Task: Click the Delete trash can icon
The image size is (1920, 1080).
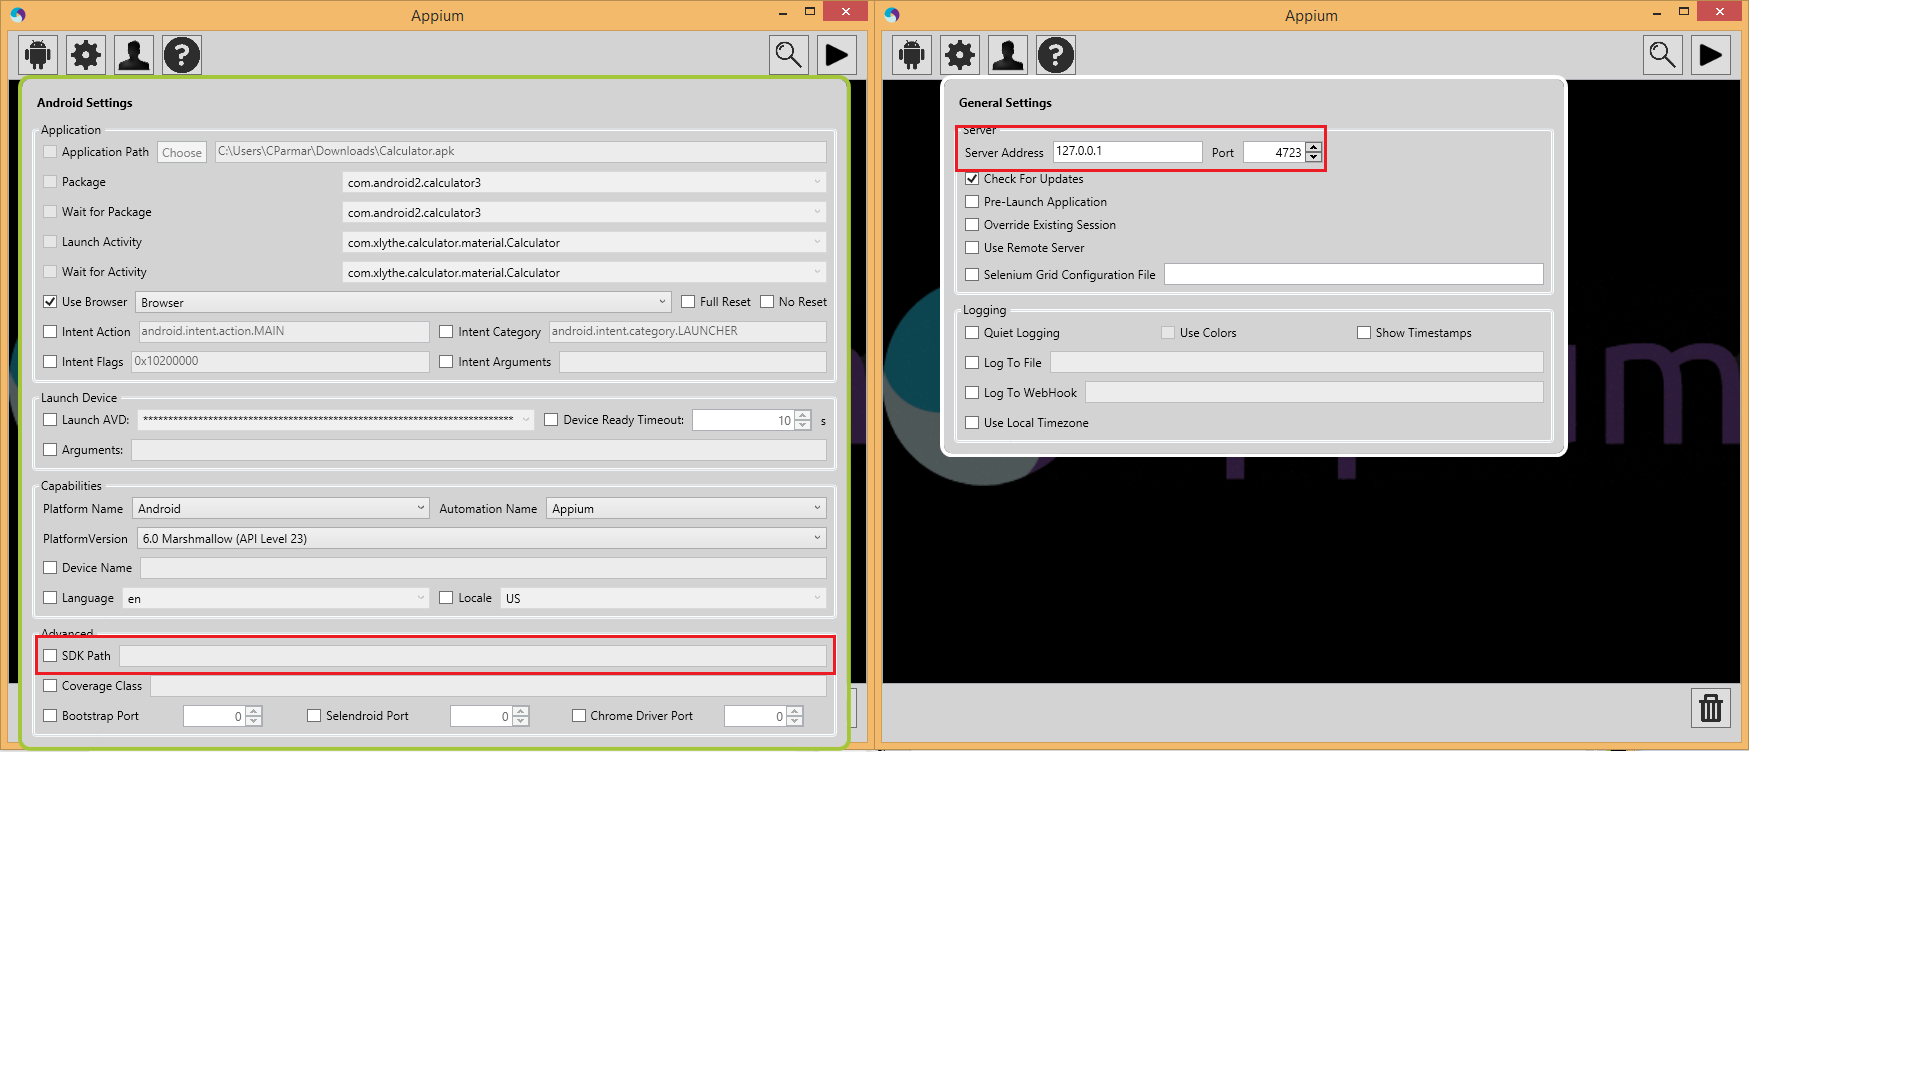Action: coord(1710,708)
